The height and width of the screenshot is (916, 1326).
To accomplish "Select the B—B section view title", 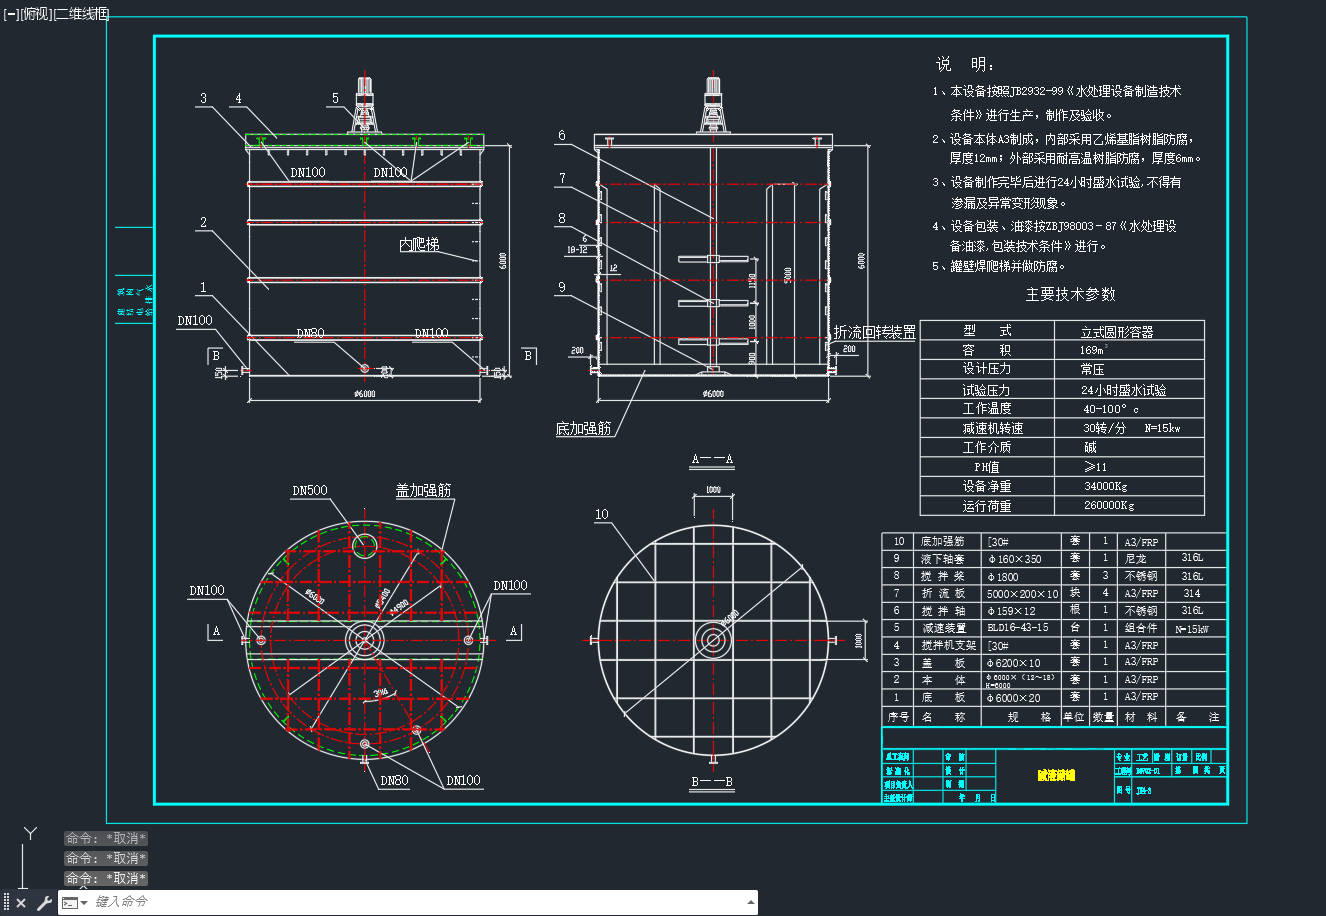I will point(713,782).
